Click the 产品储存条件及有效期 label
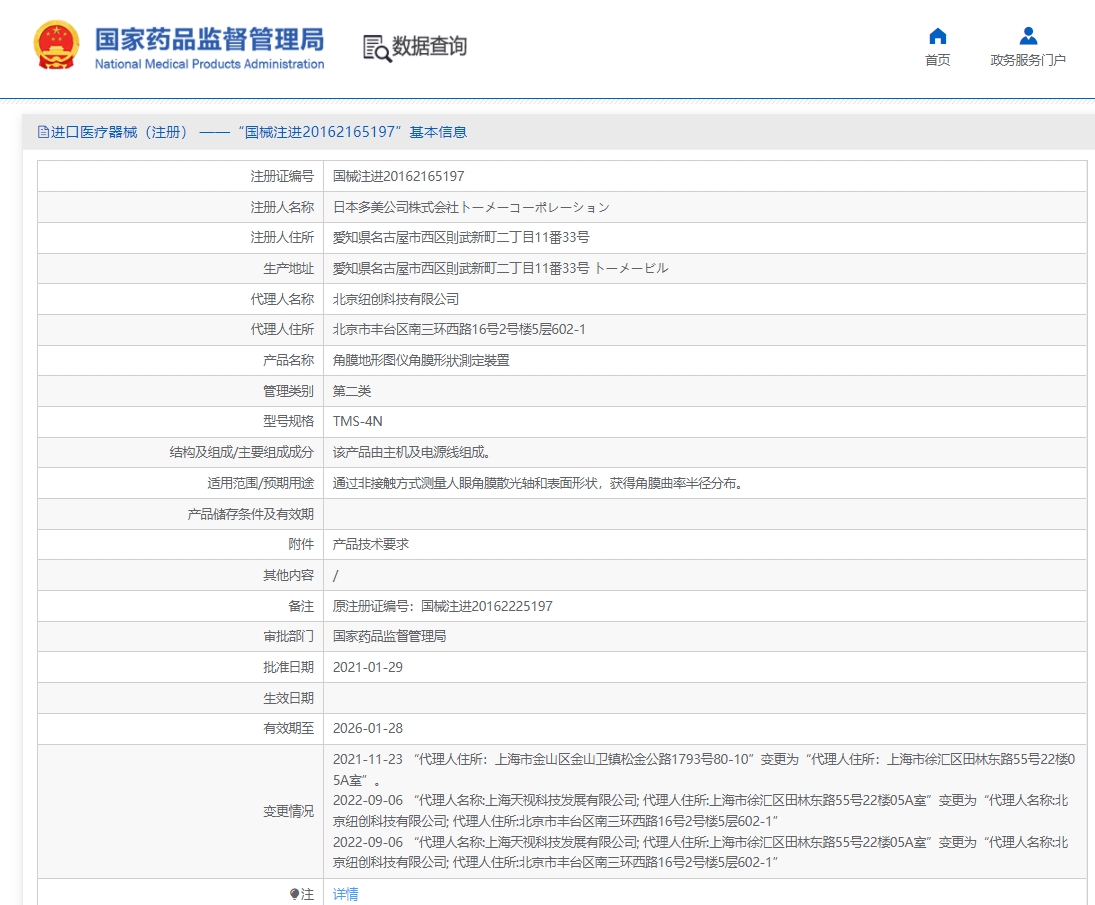Screen dimensions: 1095x905 pyautogui.click(x=251, y=514)
